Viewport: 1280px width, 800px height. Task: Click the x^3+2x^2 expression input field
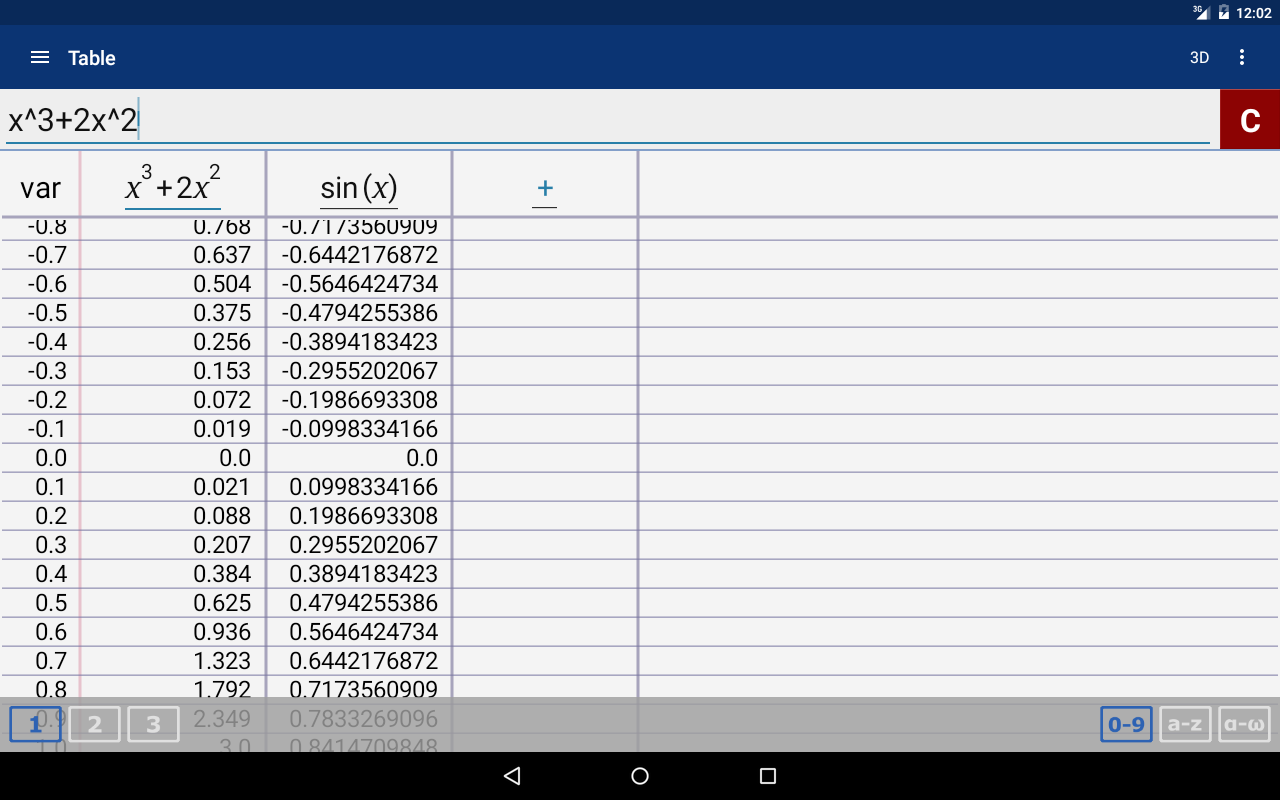point(600,120)
